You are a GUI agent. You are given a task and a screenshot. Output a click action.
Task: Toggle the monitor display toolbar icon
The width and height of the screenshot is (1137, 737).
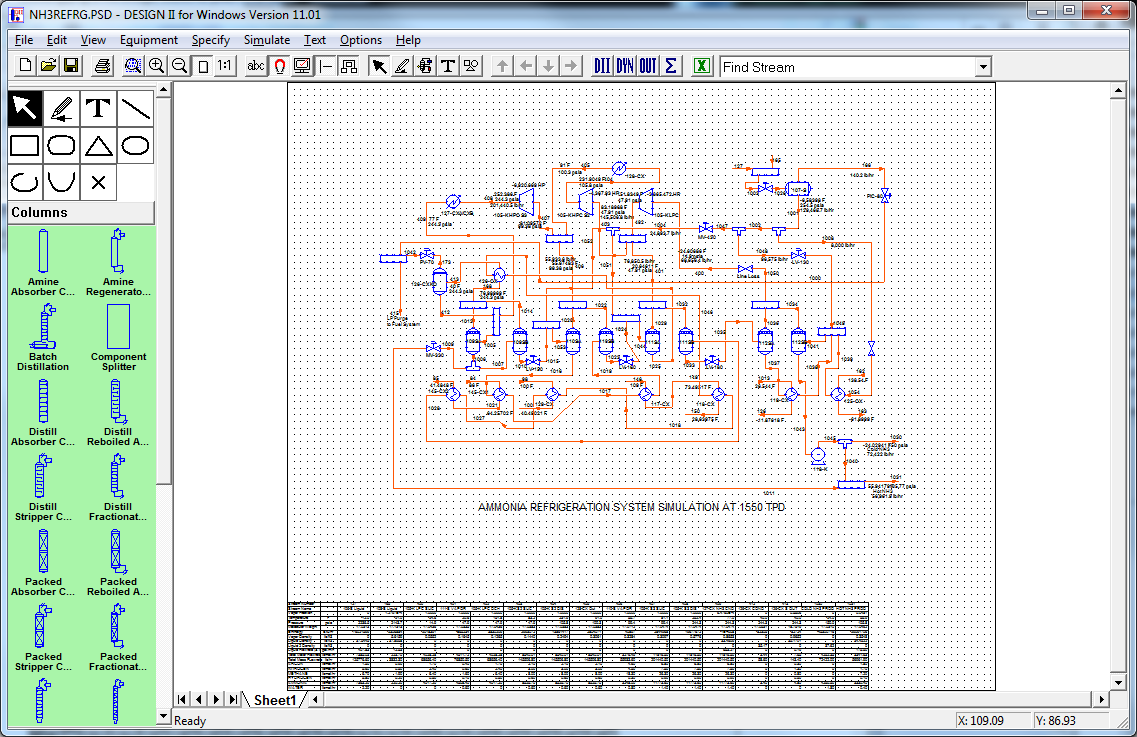point(302,66)
